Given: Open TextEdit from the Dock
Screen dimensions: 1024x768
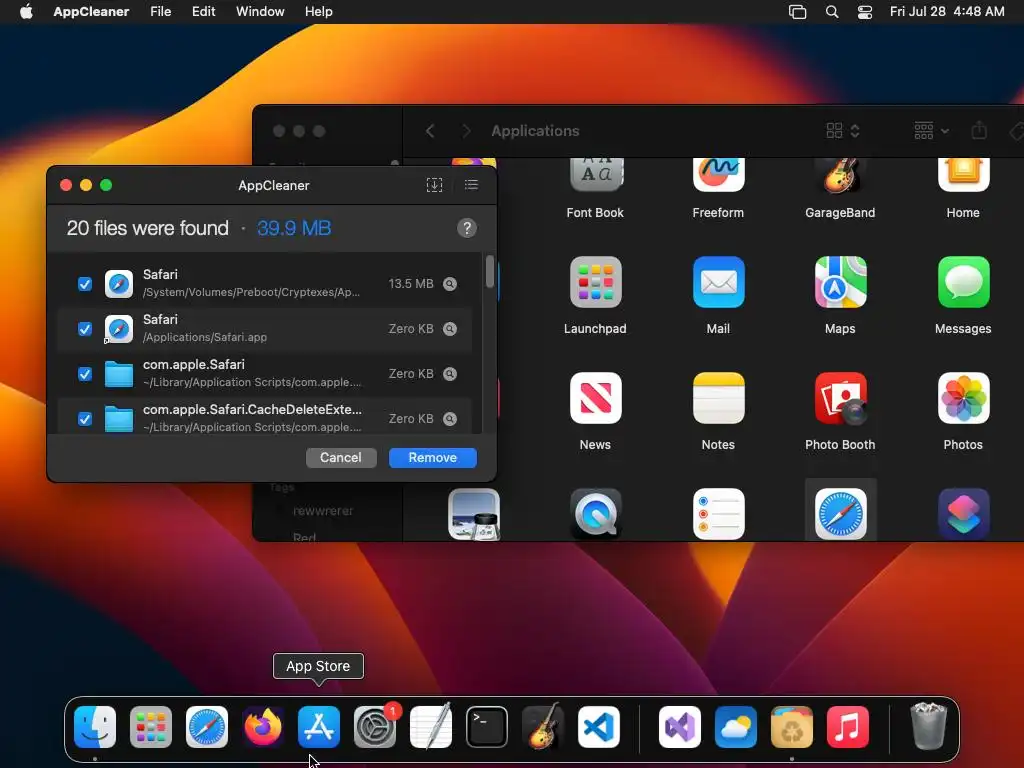Looking at the screenshot, I should coord(431,727).
